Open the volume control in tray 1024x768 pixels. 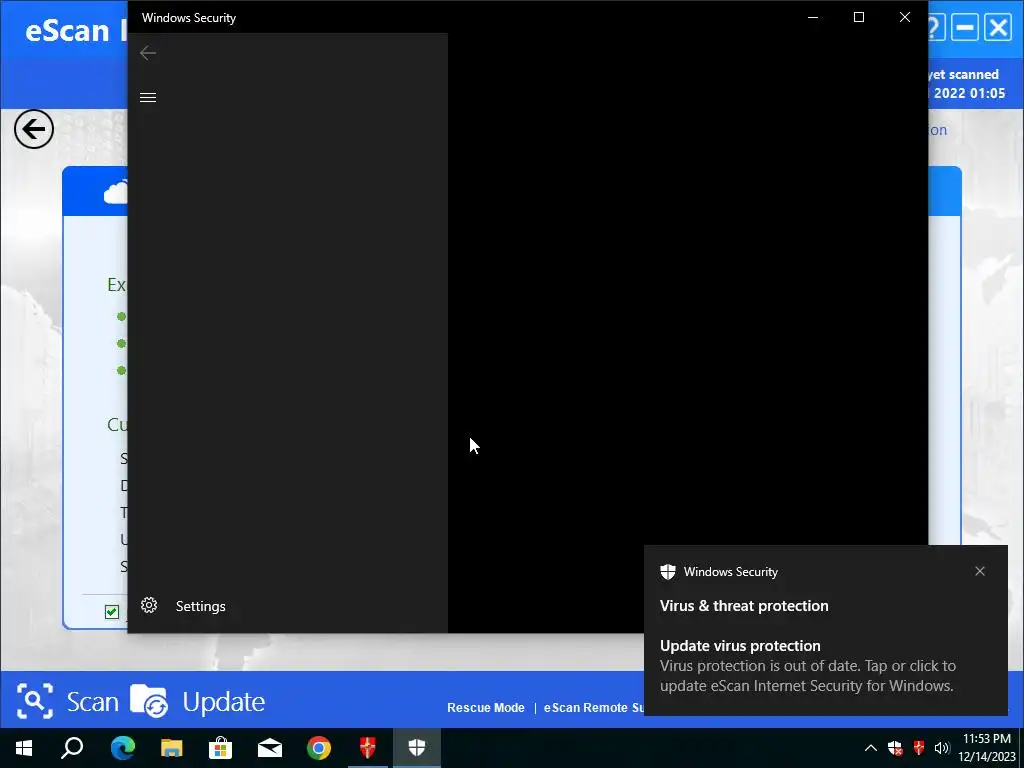click(x=942, y=748)
